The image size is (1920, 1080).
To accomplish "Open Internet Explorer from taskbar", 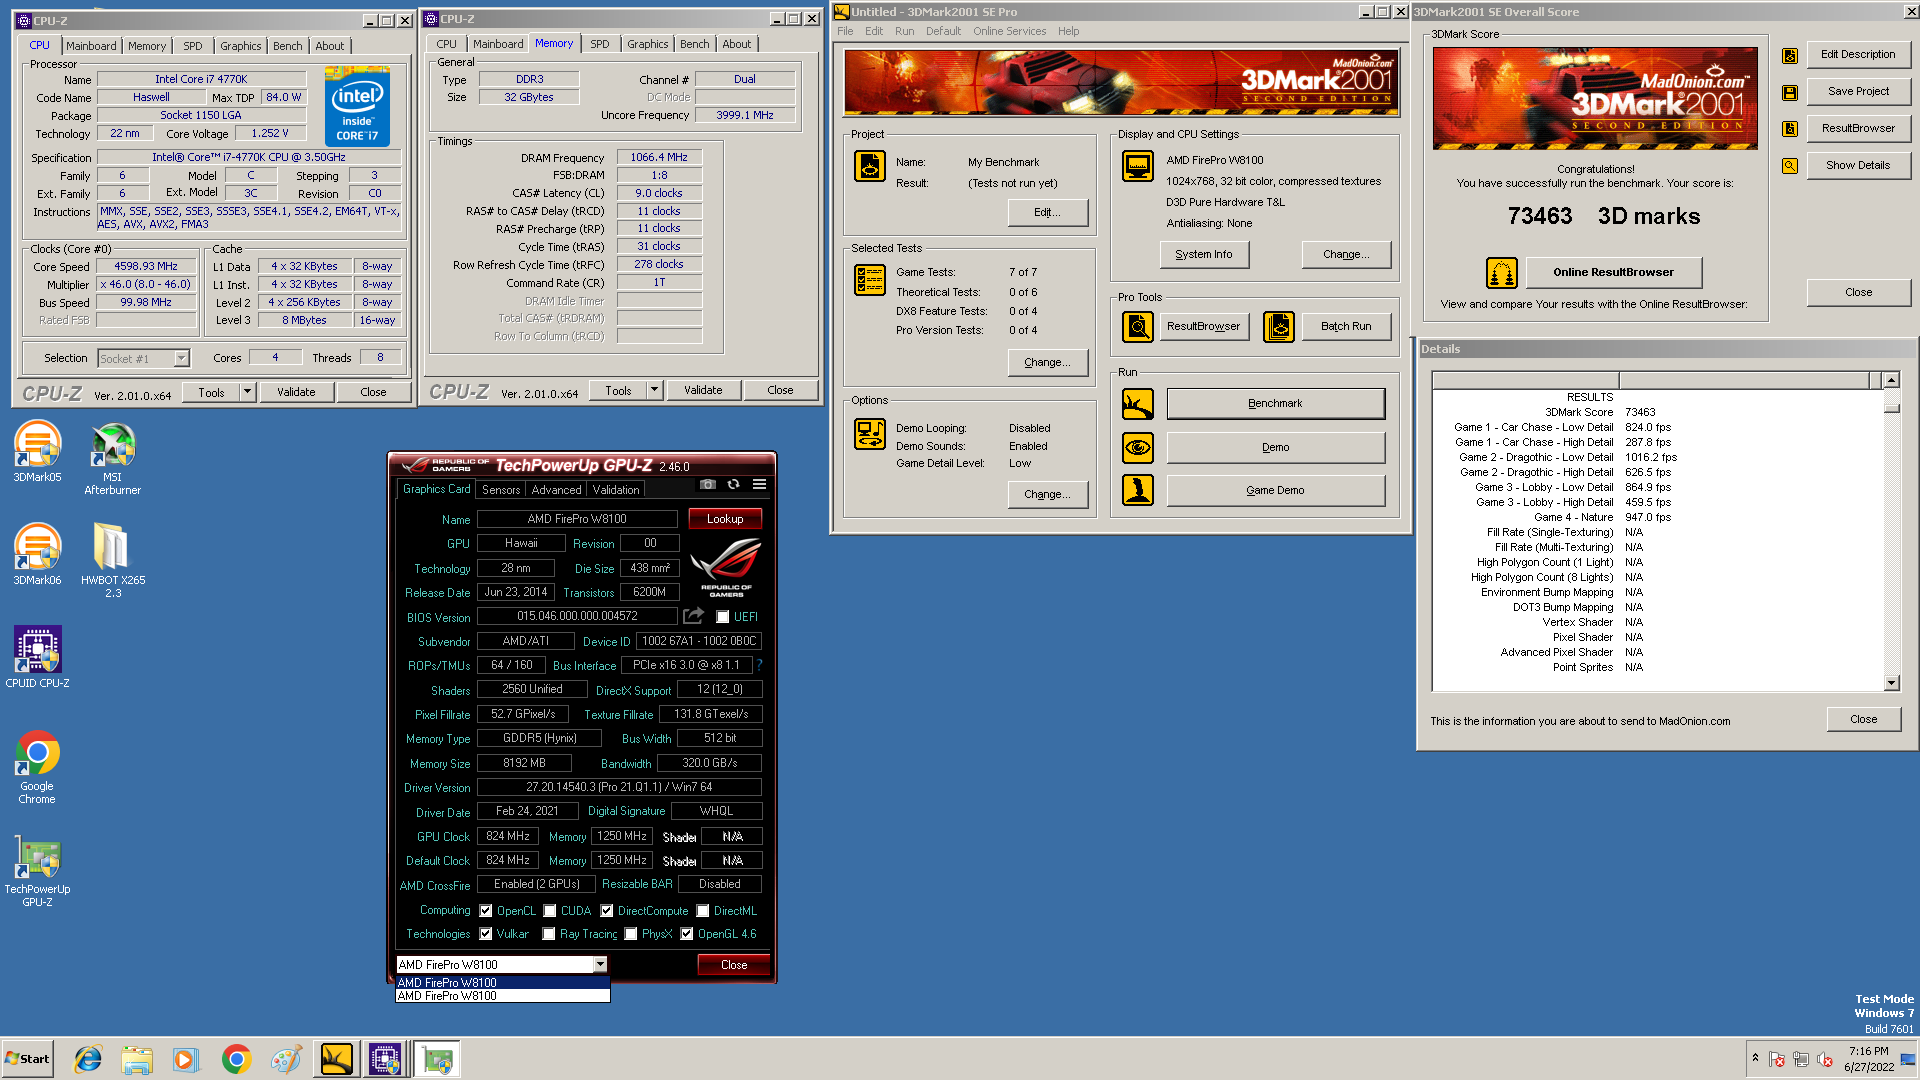I will [88, 1059].
